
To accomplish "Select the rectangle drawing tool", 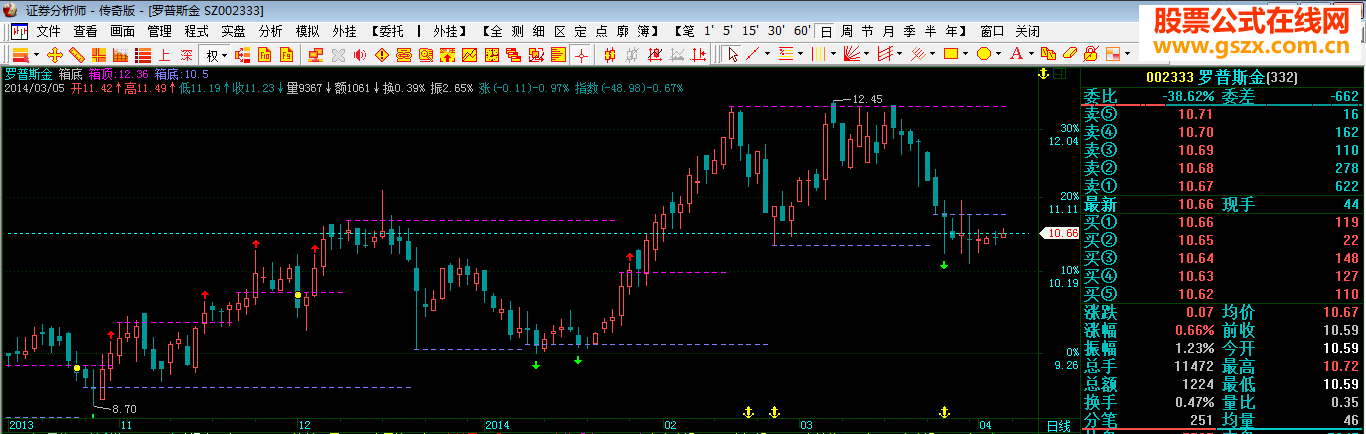I will tap(951, 54).
